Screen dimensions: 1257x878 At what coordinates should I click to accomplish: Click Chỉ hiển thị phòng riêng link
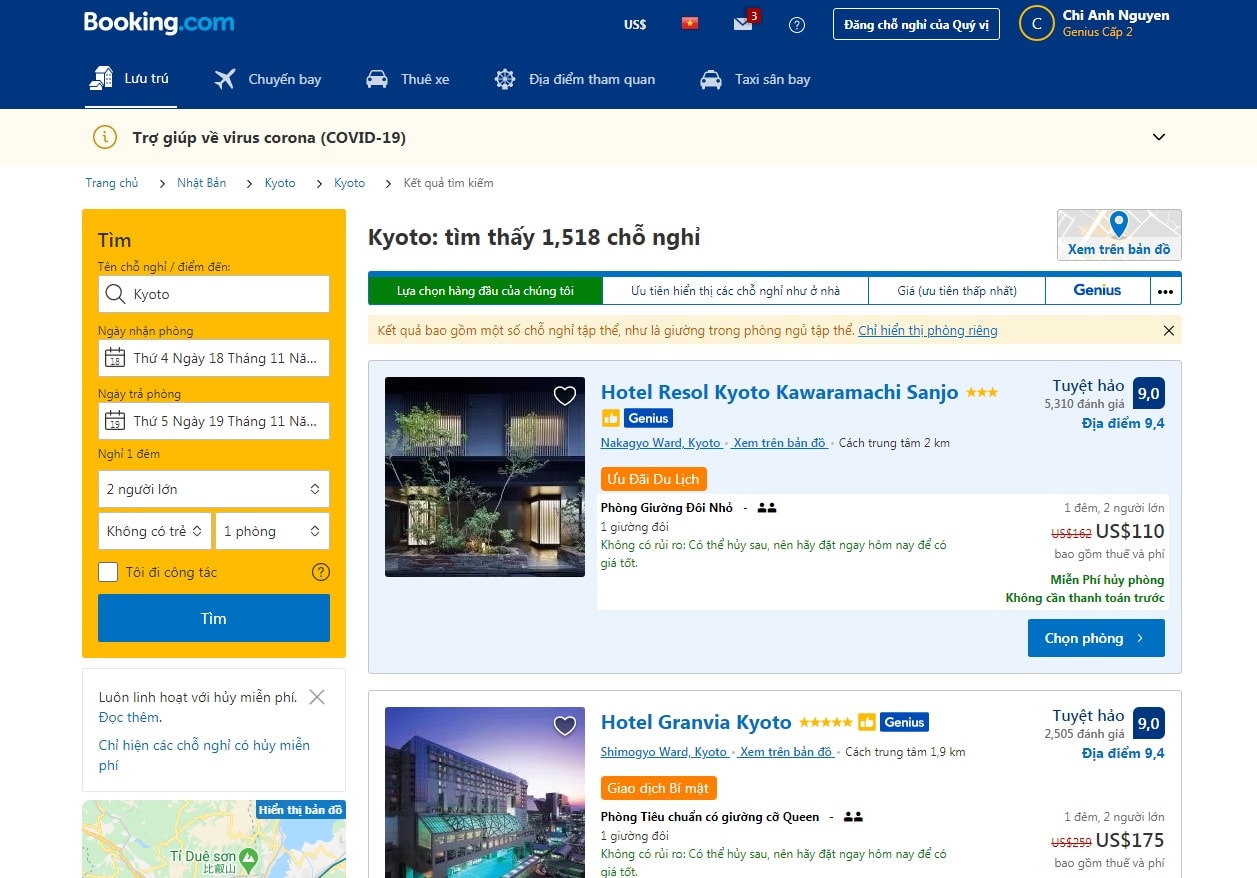click(x=928, y=330)
